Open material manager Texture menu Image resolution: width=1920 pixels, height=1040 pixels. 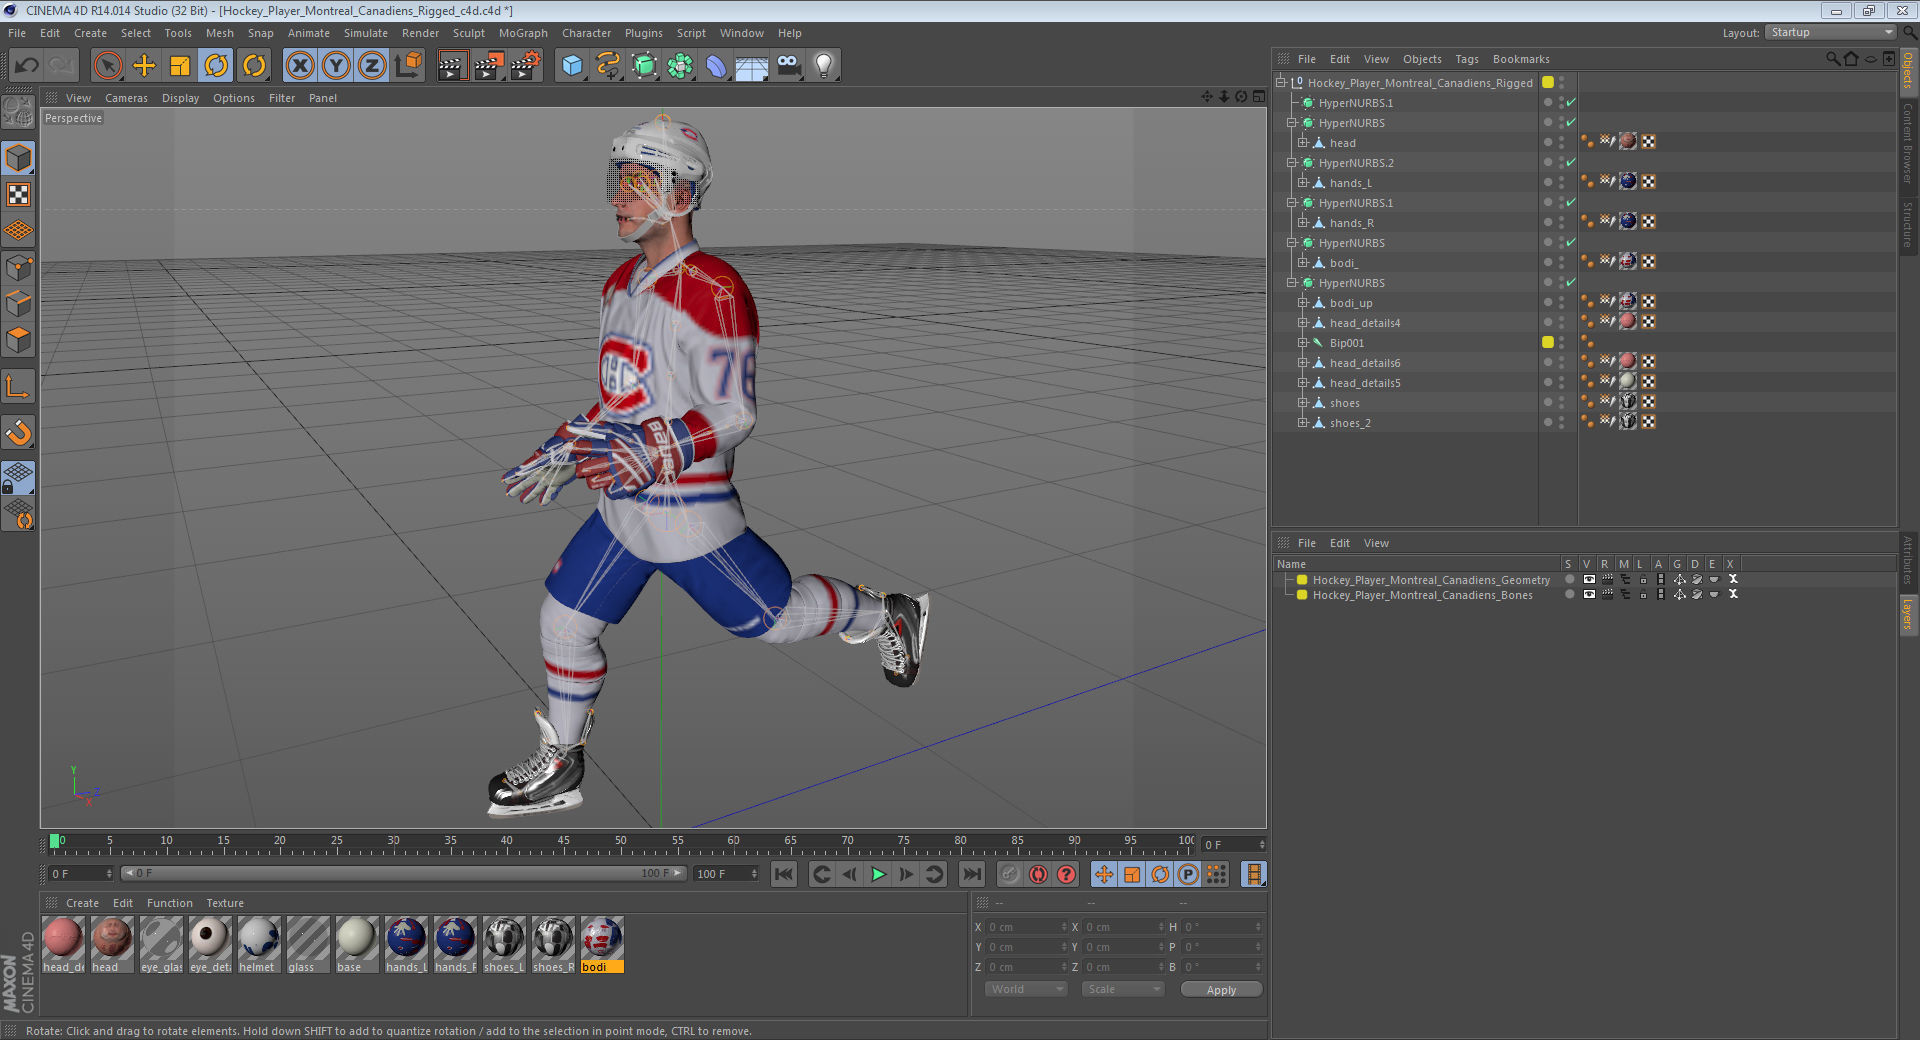(x=225, y=903)
